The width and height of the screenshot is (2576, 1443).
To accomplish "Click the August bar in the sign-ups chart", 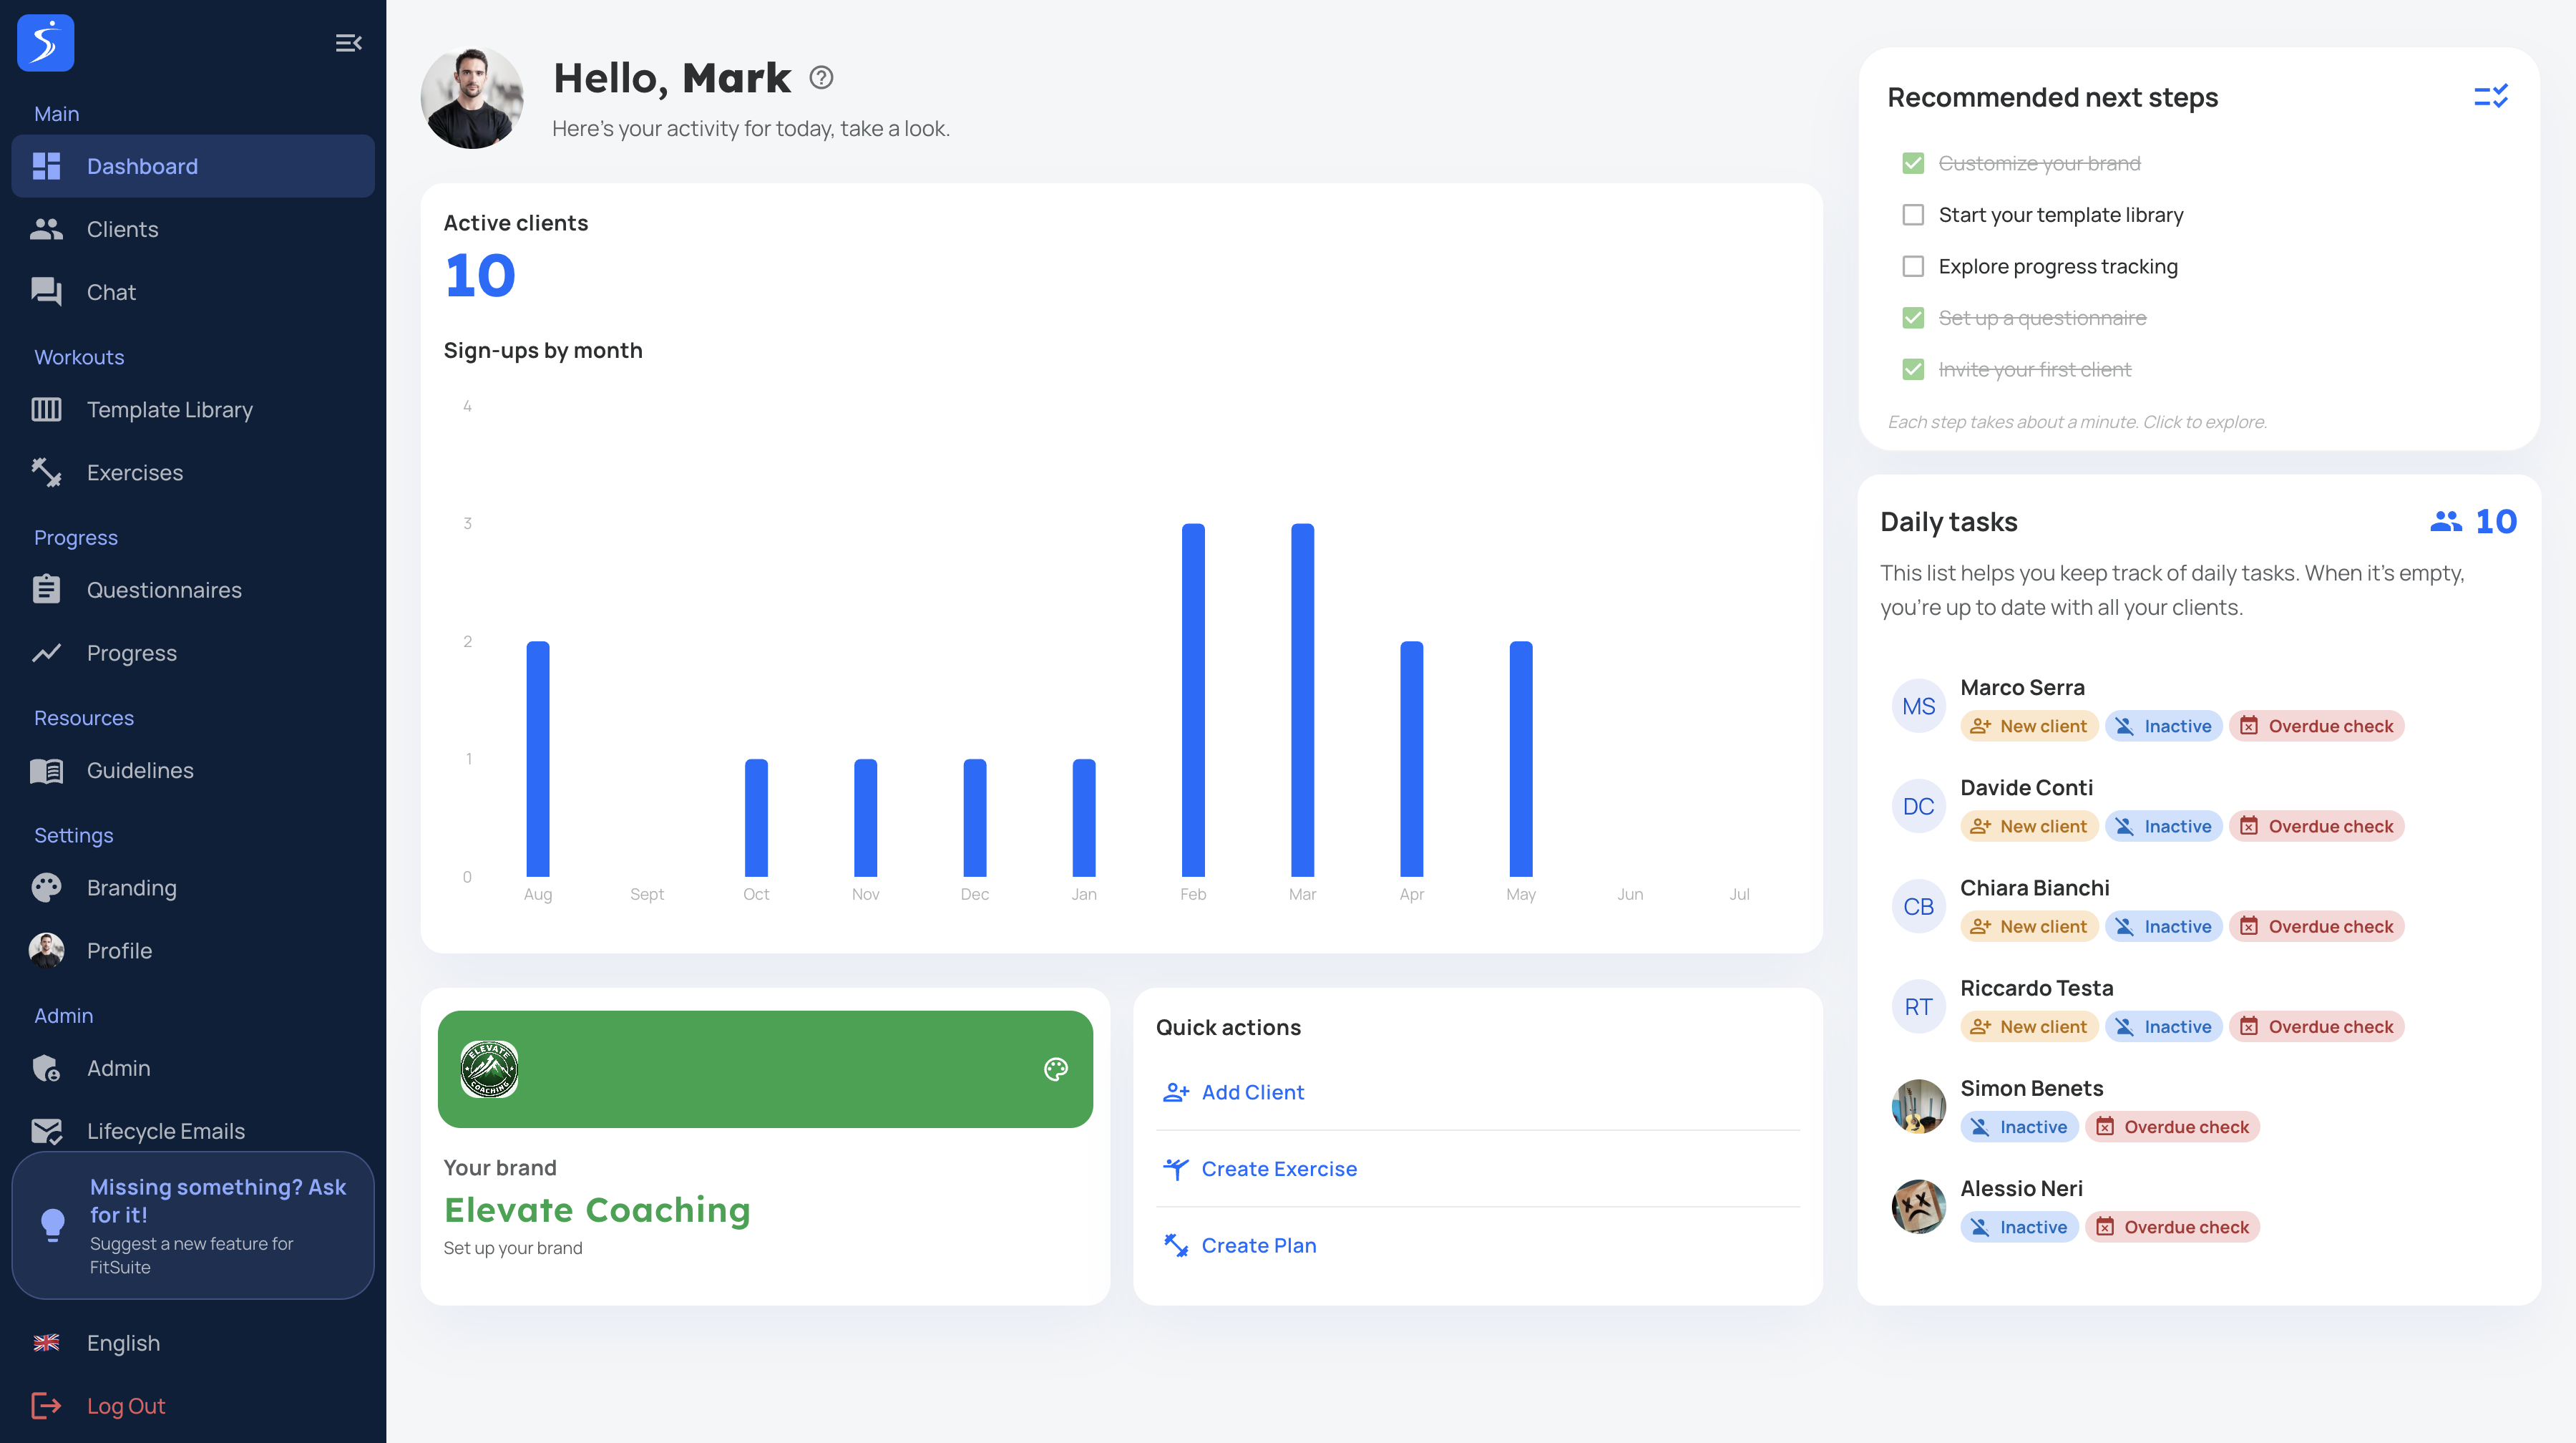I will pos(537,759).
